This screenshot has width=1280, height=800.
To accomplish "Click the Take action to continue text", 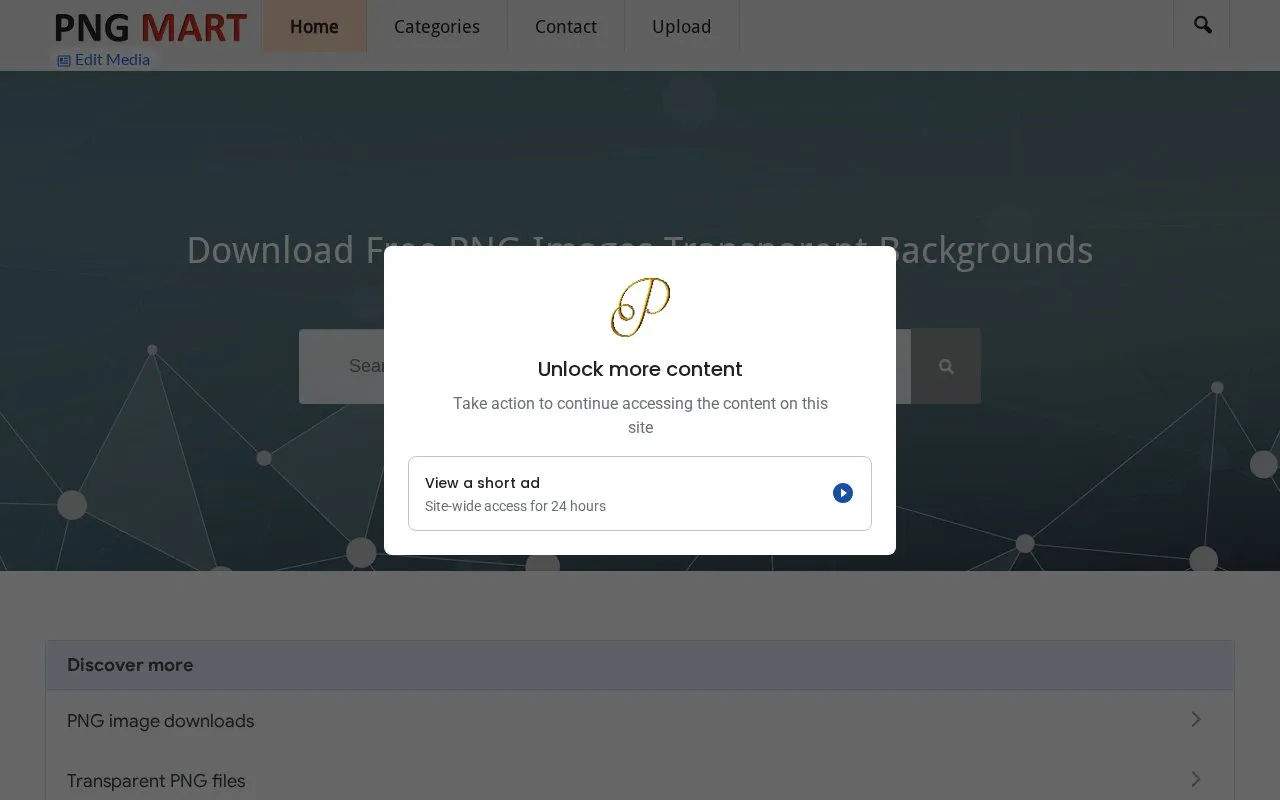I will (640, 415).
